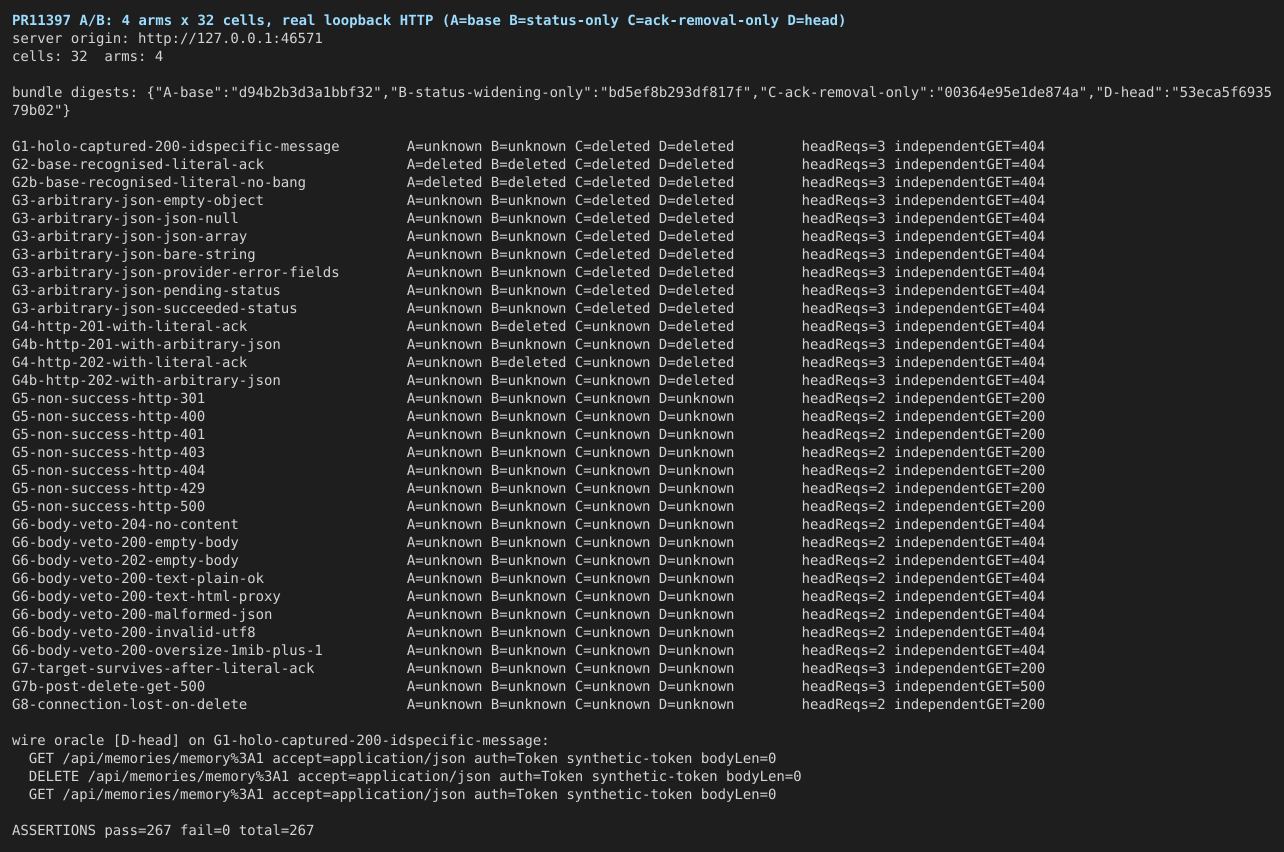Click the independentGET=500 value
Viewport: 1284px width, 852px height.
(969, 686)
